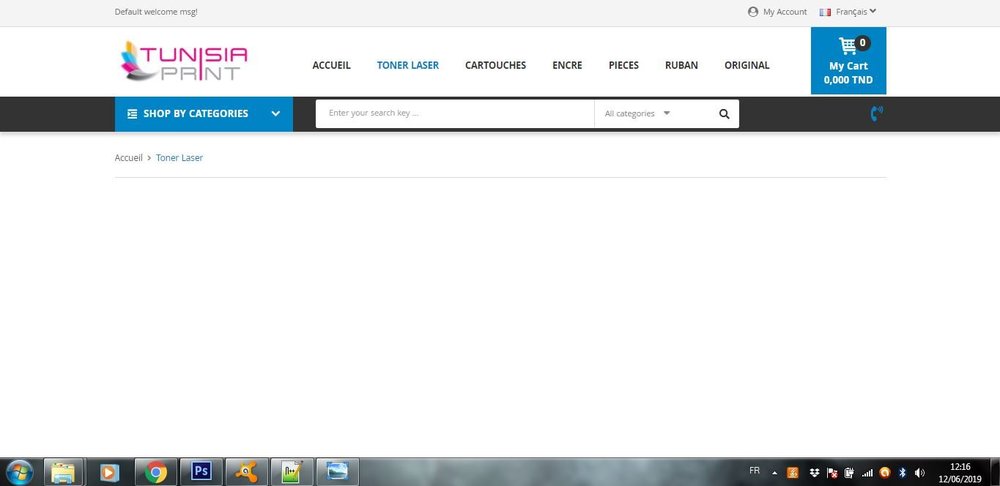Click the power plug tray icon
This screenshot has width=1000, height=486.
click(x=849, y=473)
